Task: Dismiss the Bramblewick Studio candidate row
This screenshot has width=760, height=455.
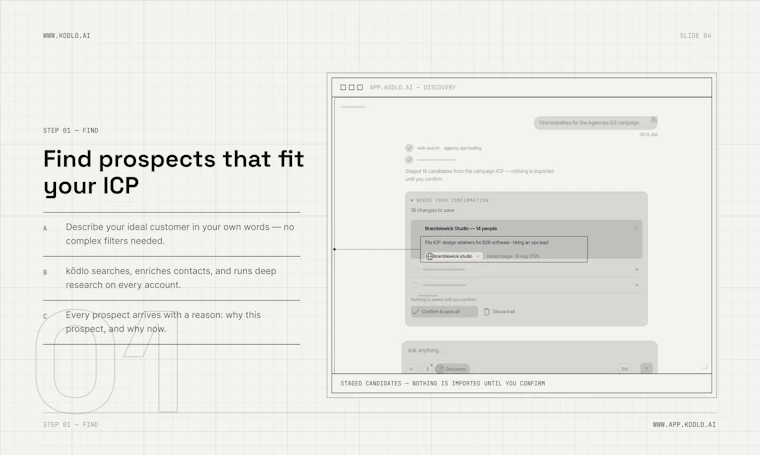Action: pyautogui.click(x=636, y=228)
